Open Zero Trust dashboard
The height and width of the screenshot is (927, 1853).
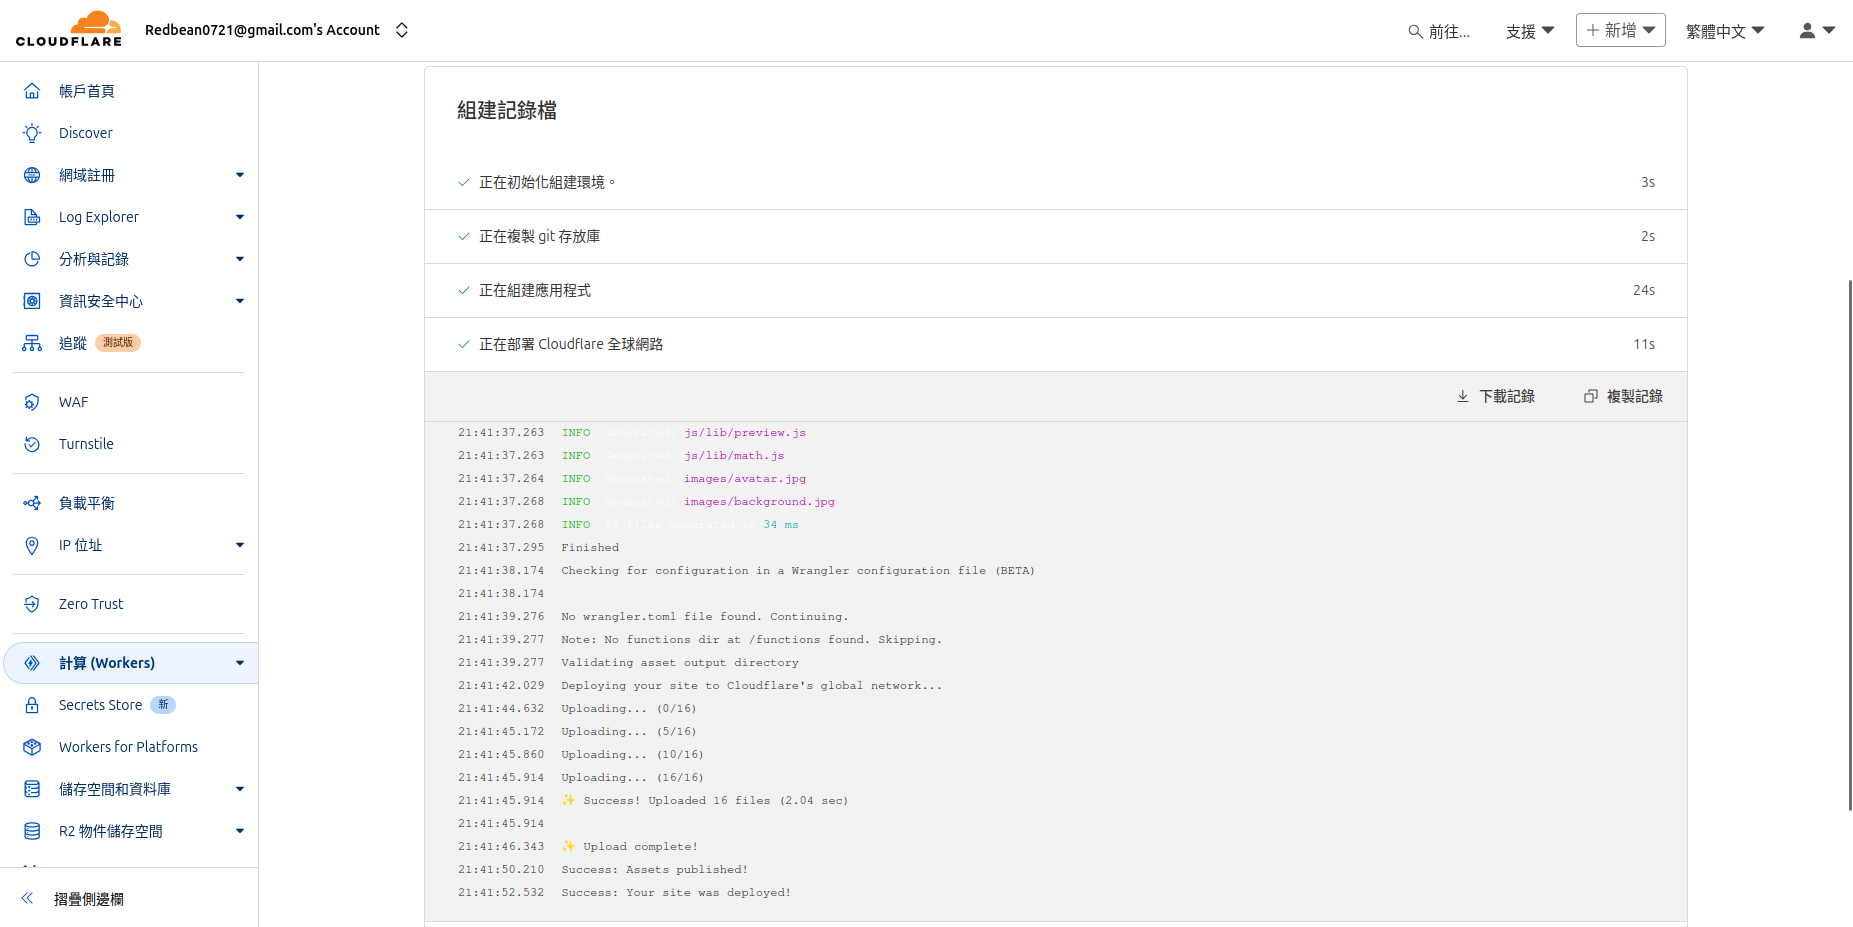tap(90, 603)
